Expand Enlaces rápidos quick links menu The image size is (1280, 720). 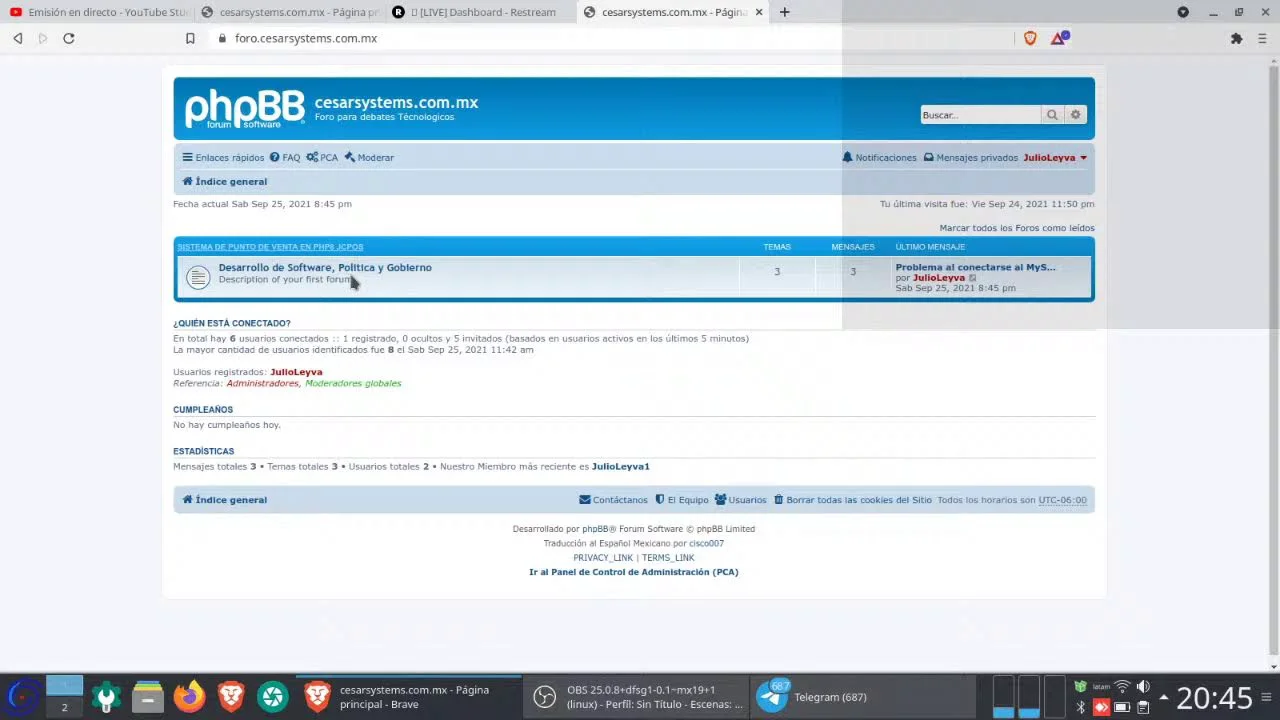click(x=223, y=158)
